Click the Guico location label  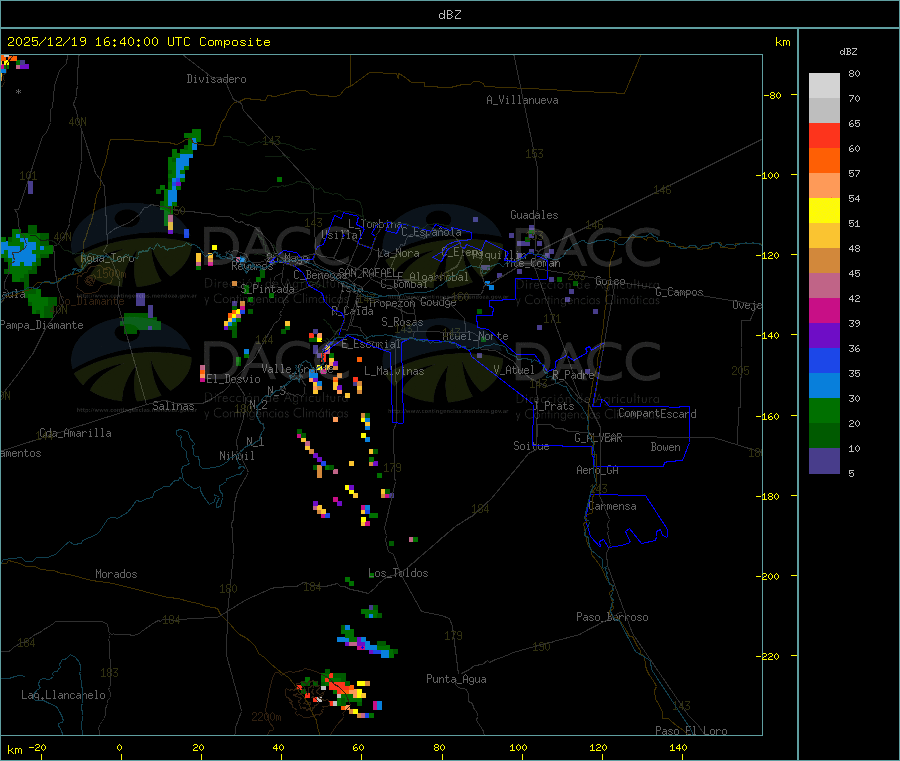point(610,281)
